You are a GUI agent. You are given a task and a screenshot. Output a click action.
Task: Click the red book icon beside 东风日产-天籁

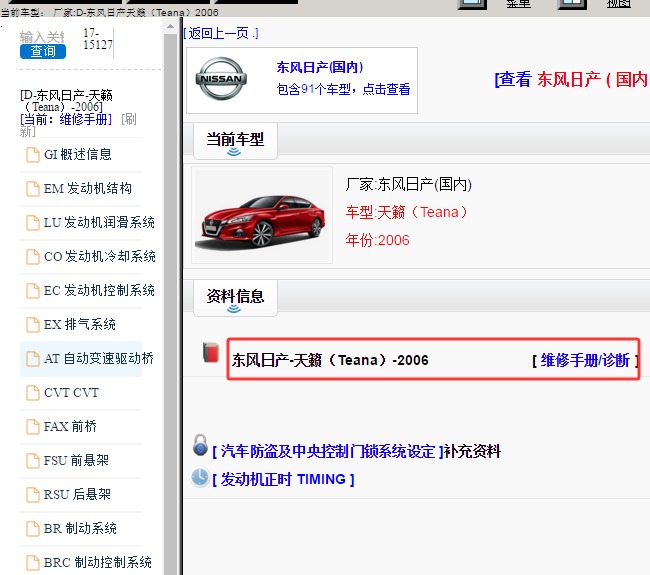point(211,353)
